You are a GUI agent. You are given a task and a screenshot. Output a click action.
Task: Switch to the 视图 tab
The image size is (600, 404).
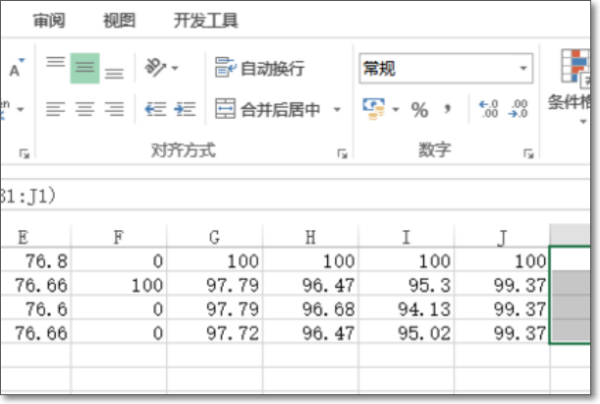click(119, 20)
